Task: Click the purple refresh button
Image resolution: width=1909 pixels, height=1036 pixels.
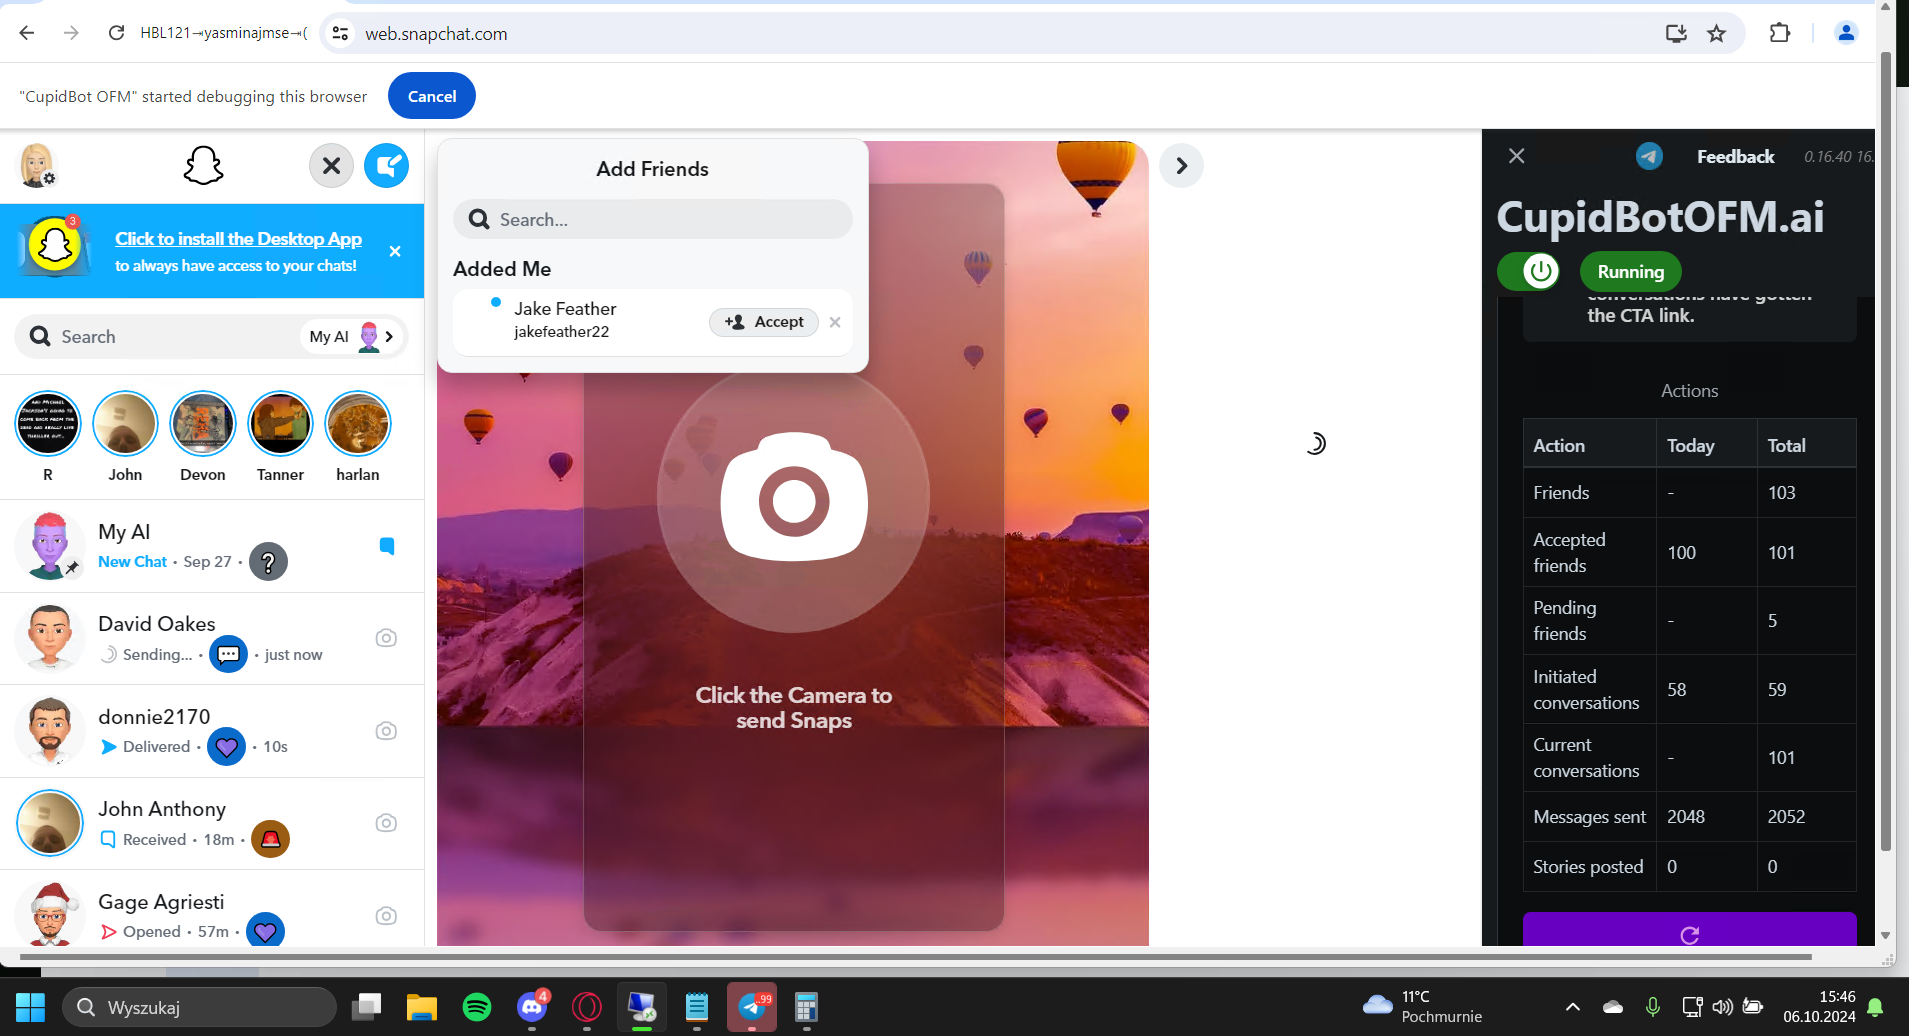Action: 1689,930
